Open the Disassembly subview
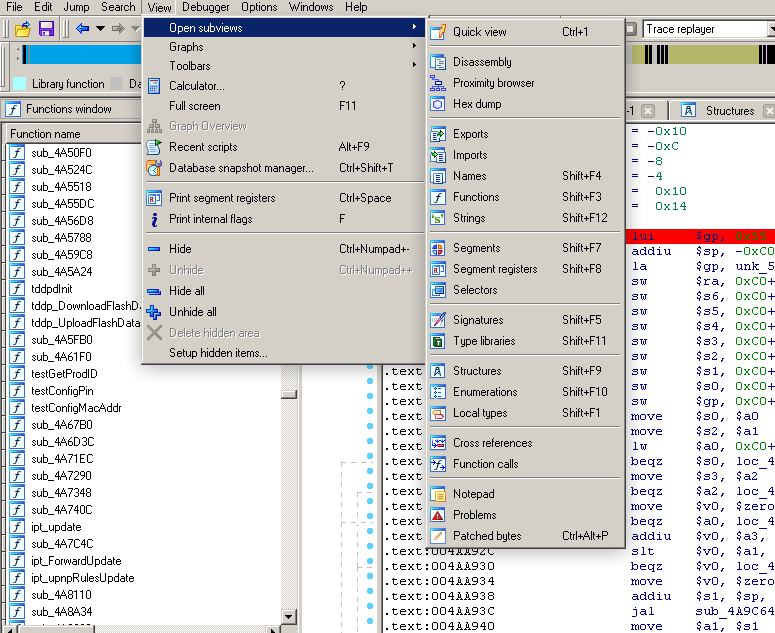 [525, 62]
